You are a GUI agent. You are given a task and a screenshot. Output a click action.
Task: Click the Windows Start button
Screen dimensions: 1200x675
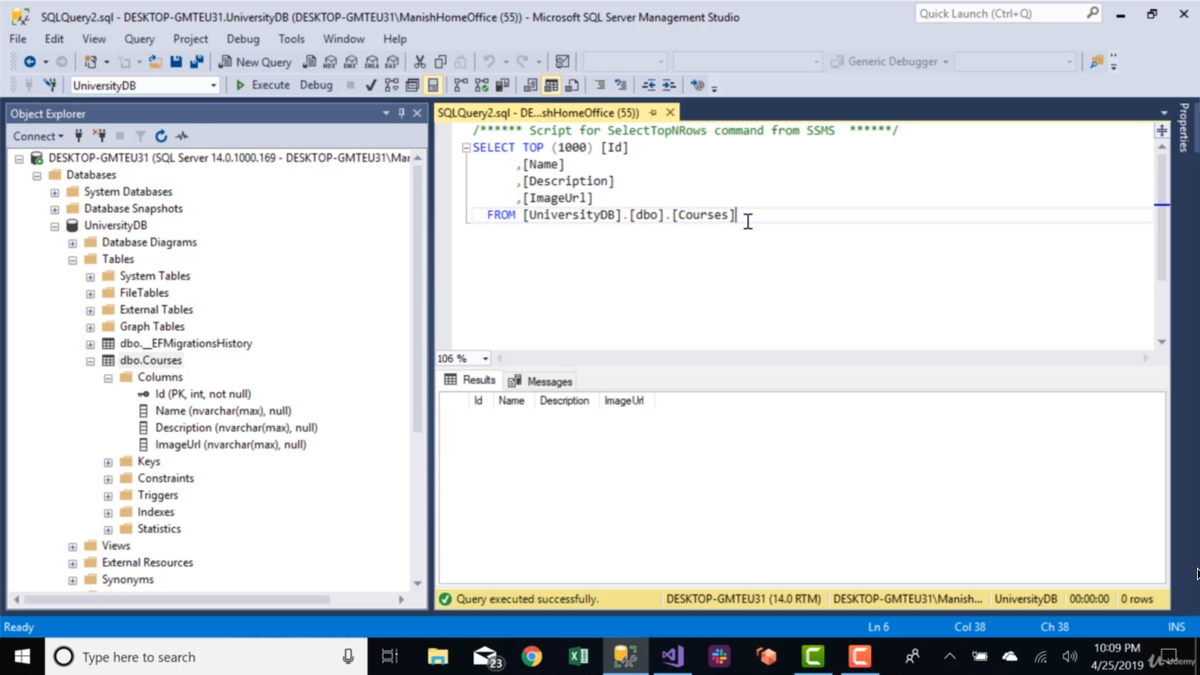[x=22, y=657]
